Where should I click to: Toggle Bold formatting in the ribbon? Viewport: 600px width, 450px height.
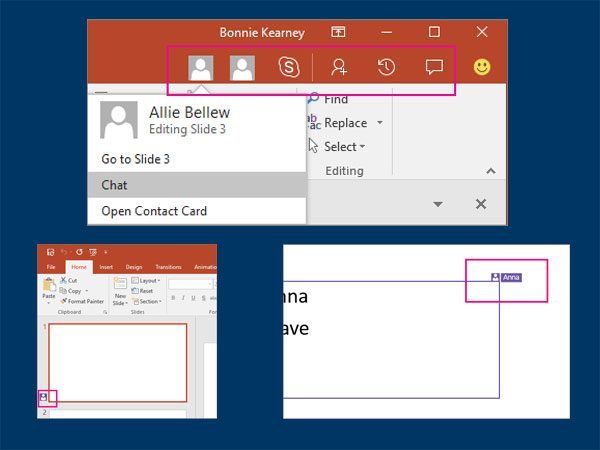[x=174, y=298]
